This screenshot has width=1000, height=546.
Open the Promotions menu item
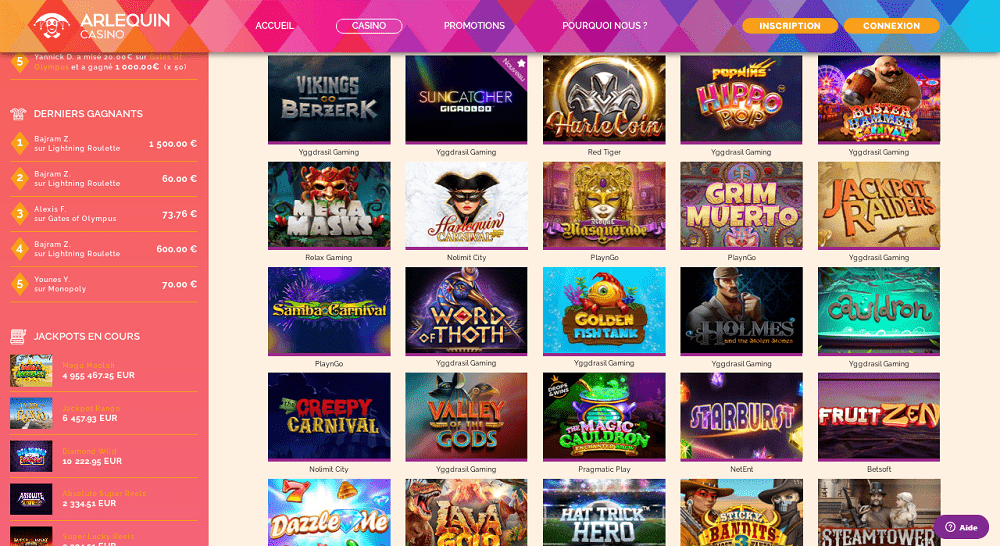click(x=474, y=26)
